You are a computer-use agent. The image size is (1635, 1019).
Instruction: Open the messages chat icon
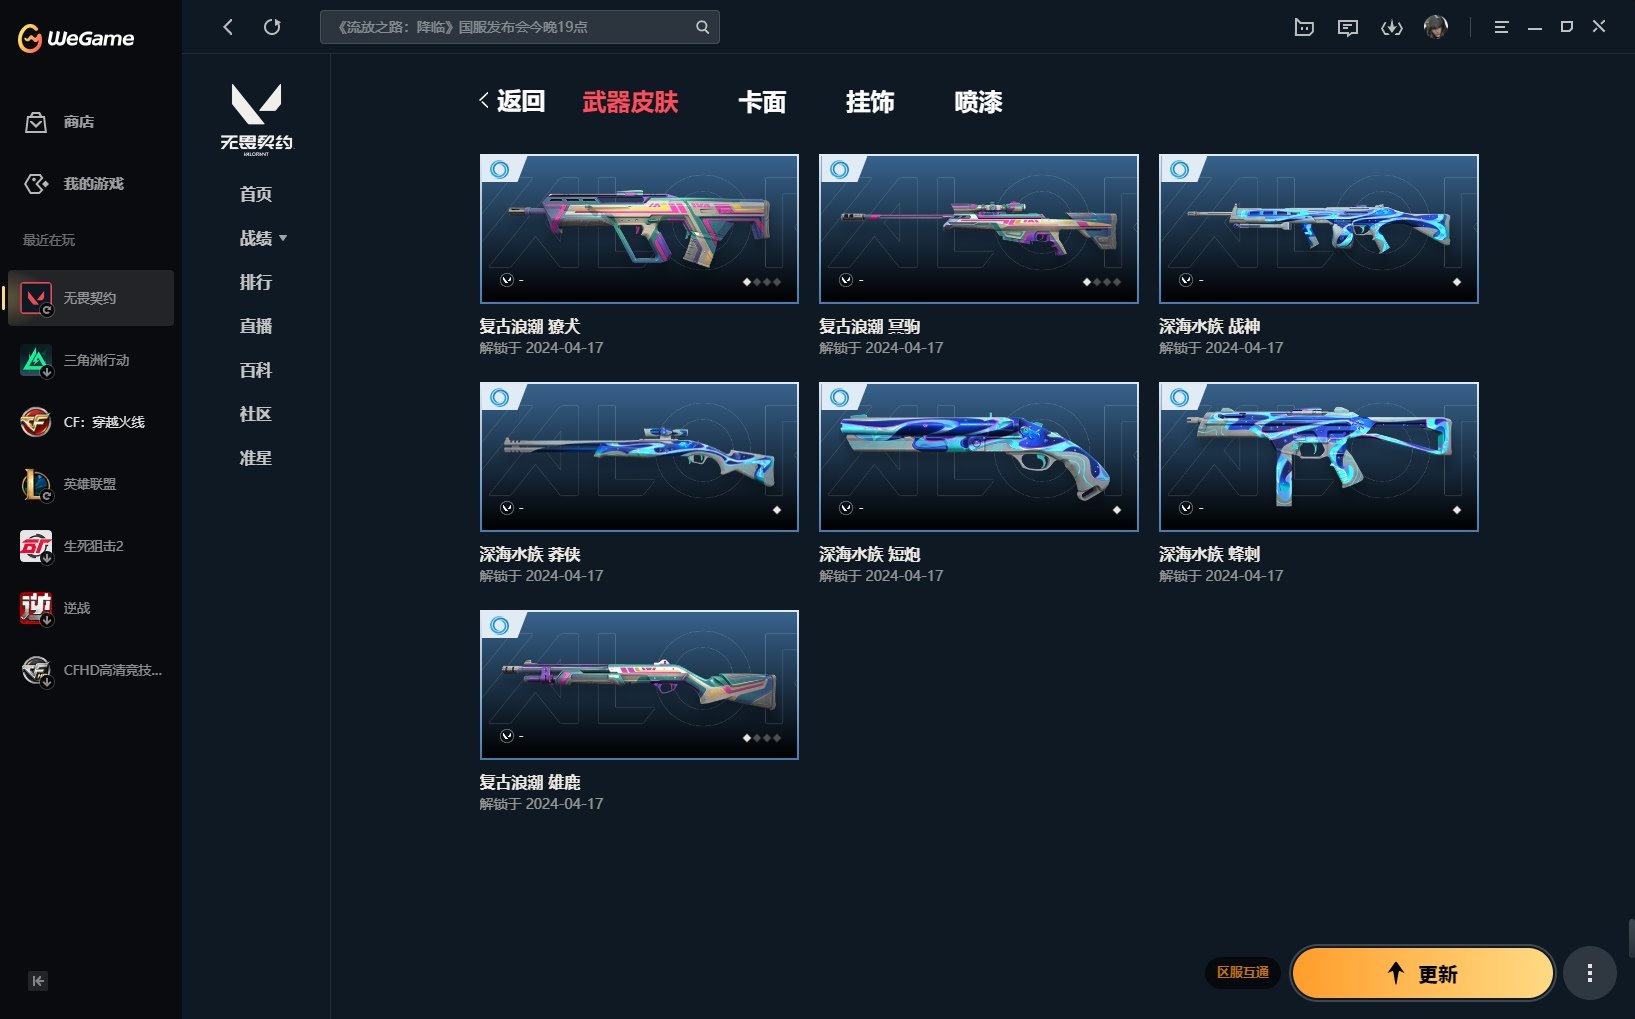click(x=1348, y=27)
